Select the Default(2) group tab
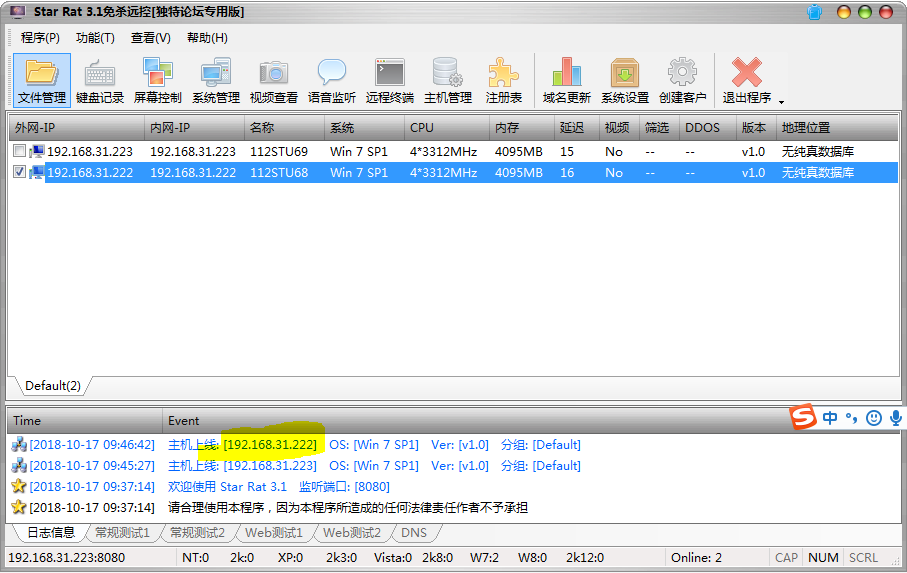The image size is (907, 573). [53, 386]
